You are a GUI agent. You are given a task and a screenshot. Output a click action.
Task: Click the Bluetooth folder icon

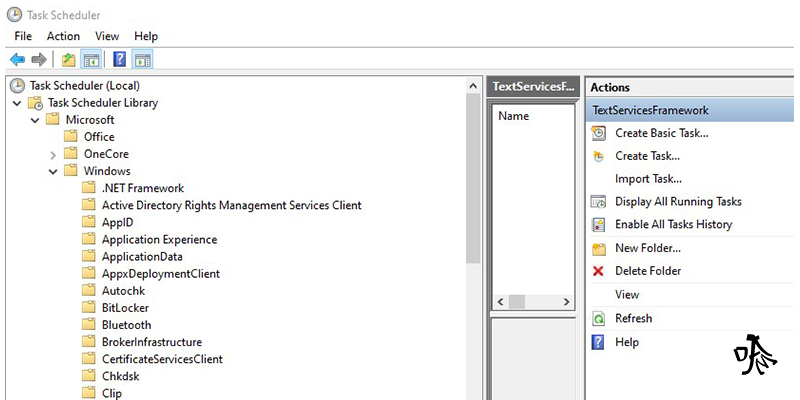89,325
